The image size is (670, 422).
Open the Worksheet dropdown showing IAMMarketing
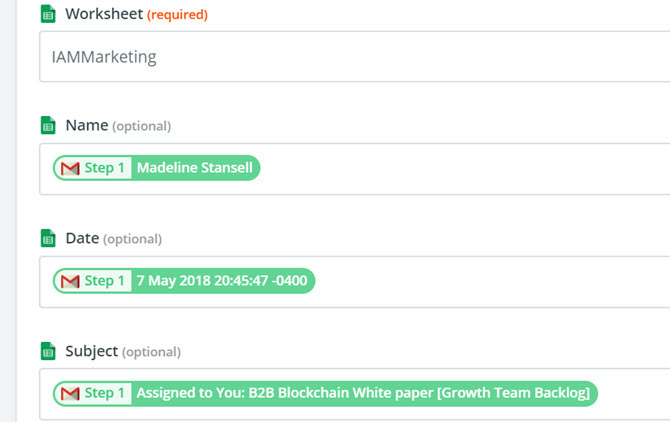(355, 56)
